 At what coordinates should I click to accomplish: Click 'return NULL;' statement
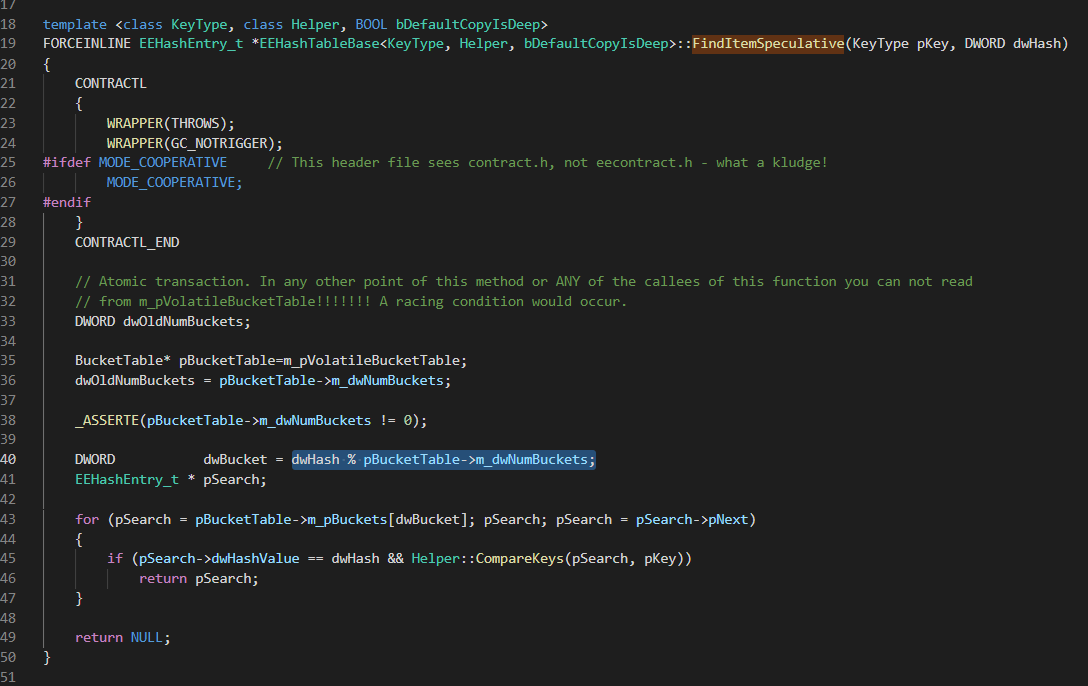123,637
